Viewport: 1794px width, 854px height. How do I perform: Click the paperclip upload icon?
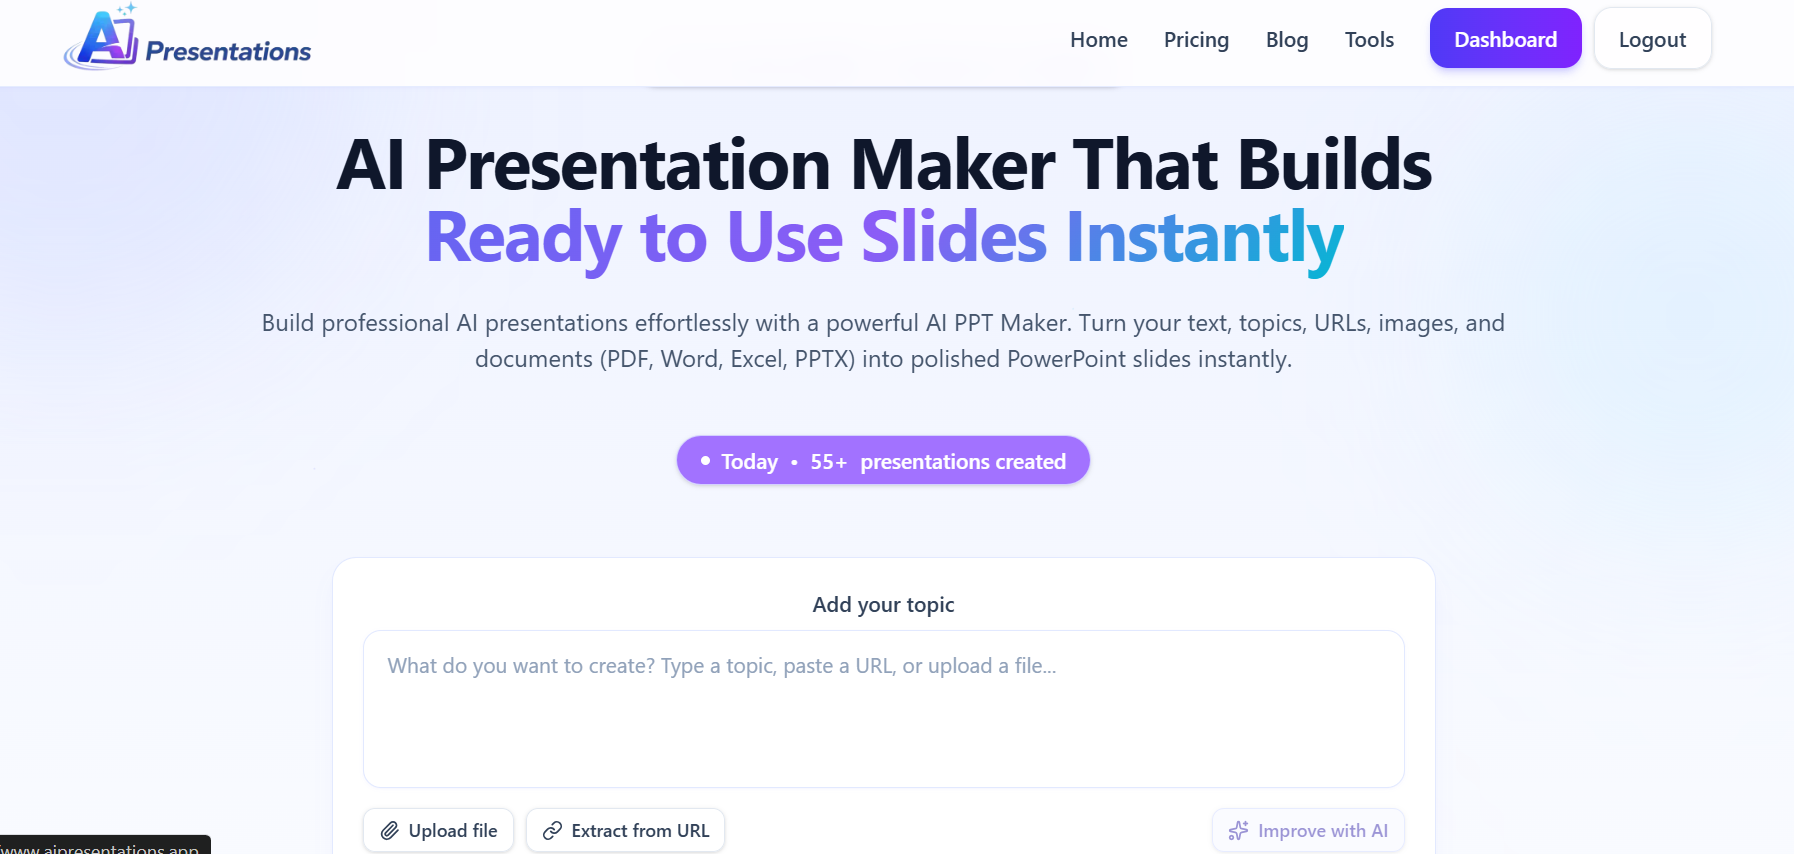point(390,831)
